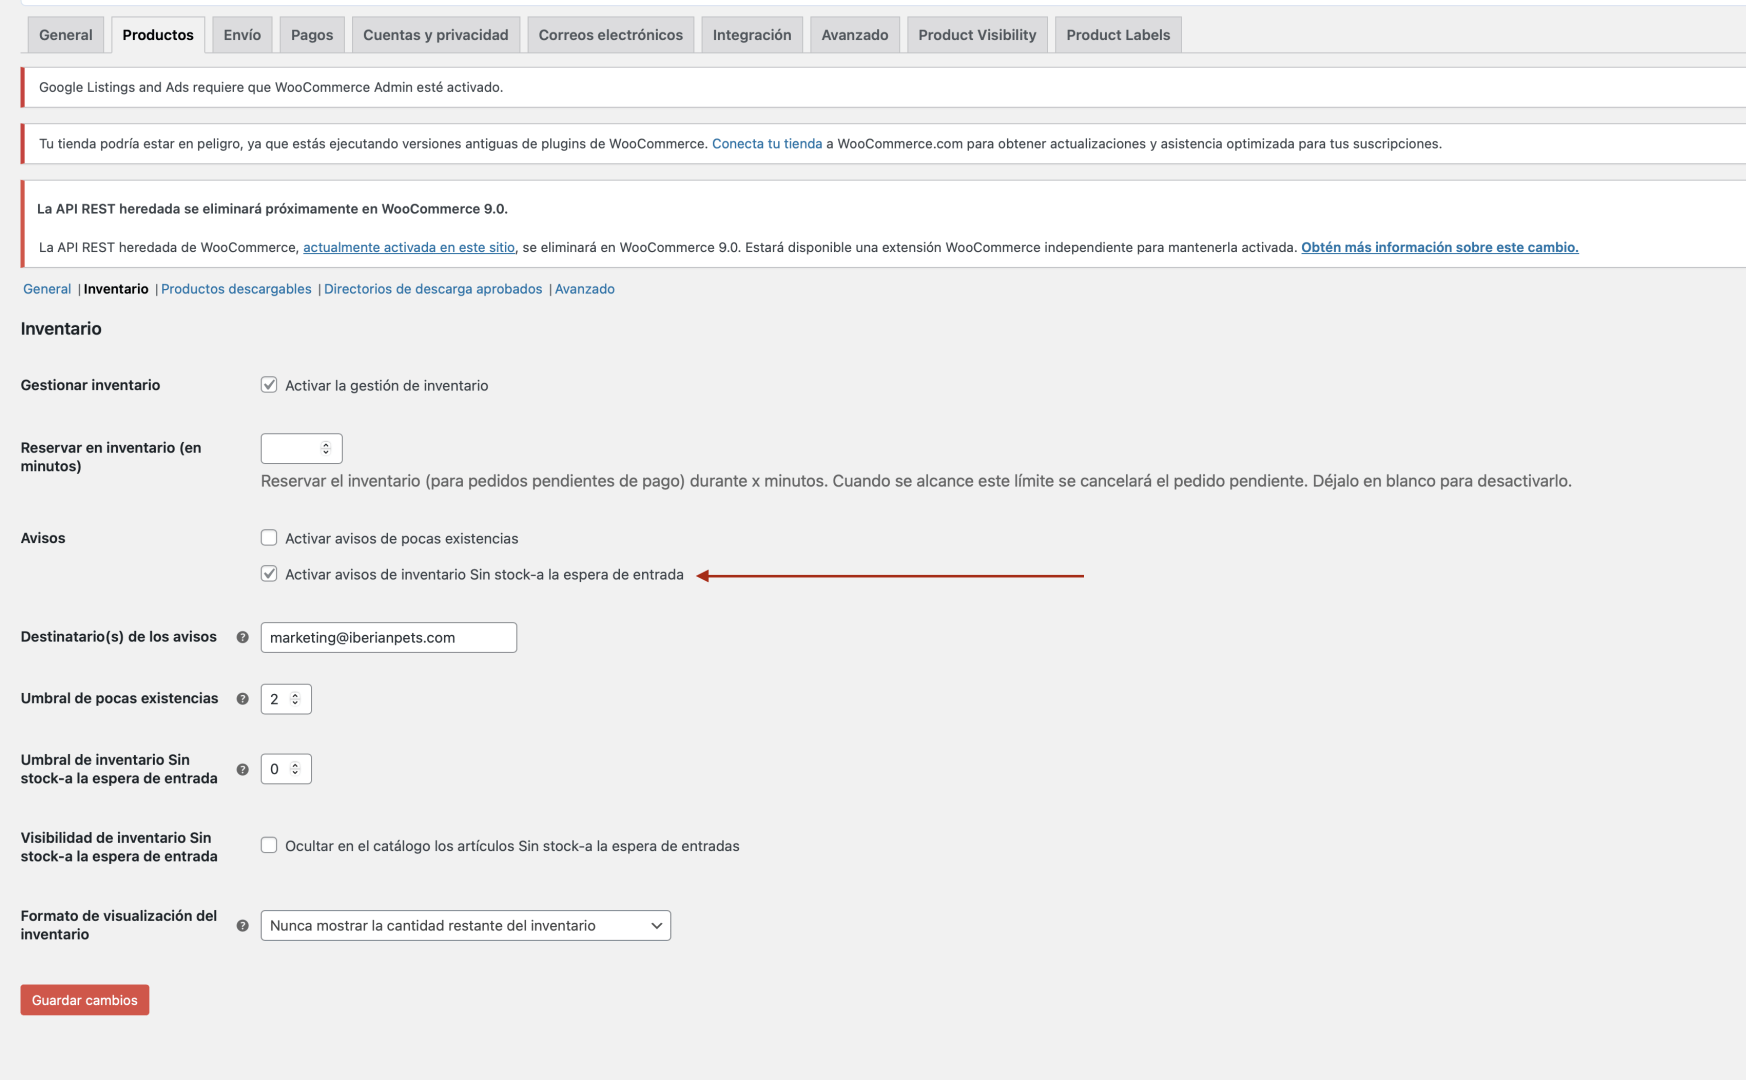
Task: Click label text Activar la gestión de inventario
Action: (387, 386)
